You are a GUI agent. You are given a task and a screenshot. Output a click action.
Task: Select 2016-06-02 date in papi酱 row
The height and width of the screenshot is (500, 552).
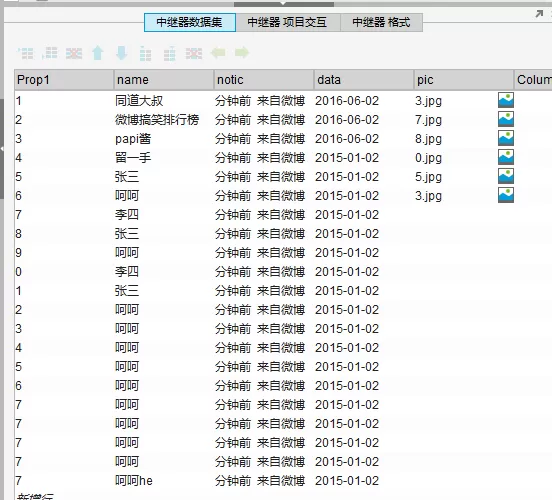coord(364,139)
